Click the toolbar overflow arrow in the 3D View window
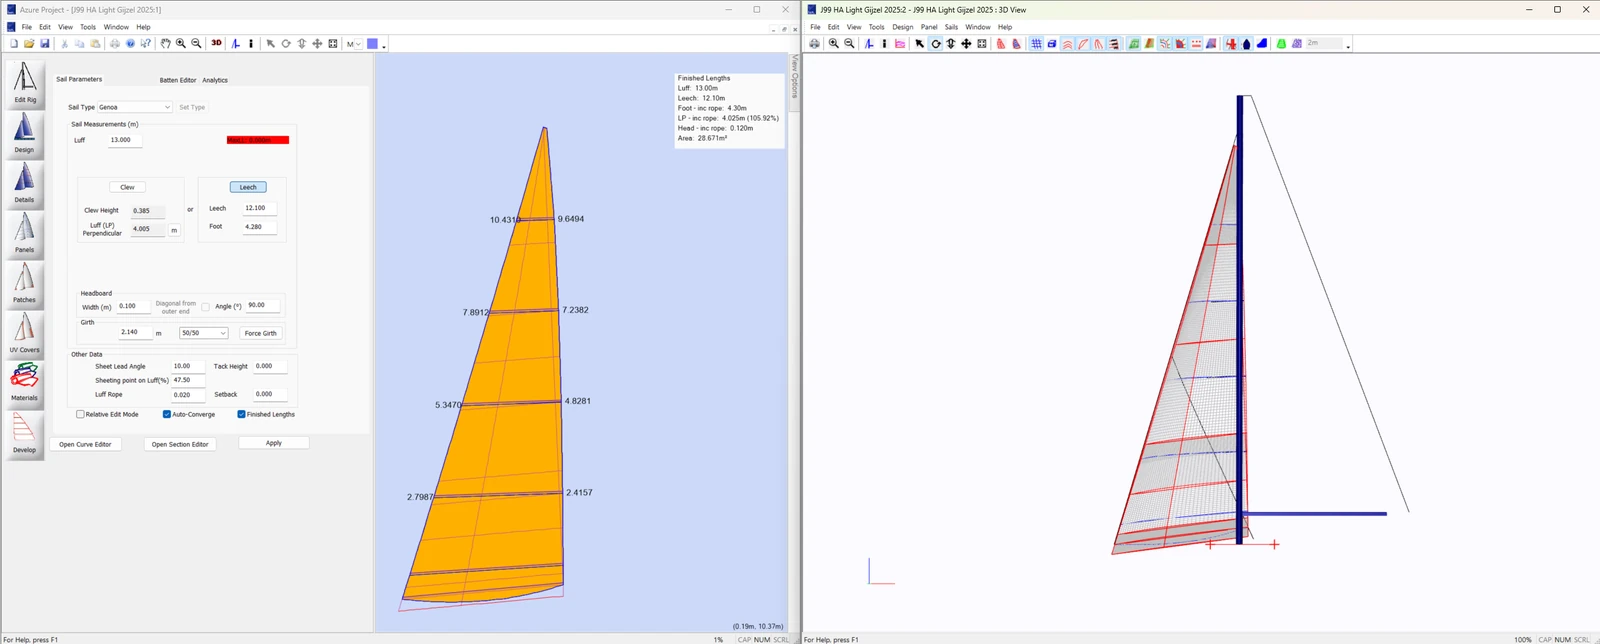The image size is (1600, 644). tap(1348, 46)
